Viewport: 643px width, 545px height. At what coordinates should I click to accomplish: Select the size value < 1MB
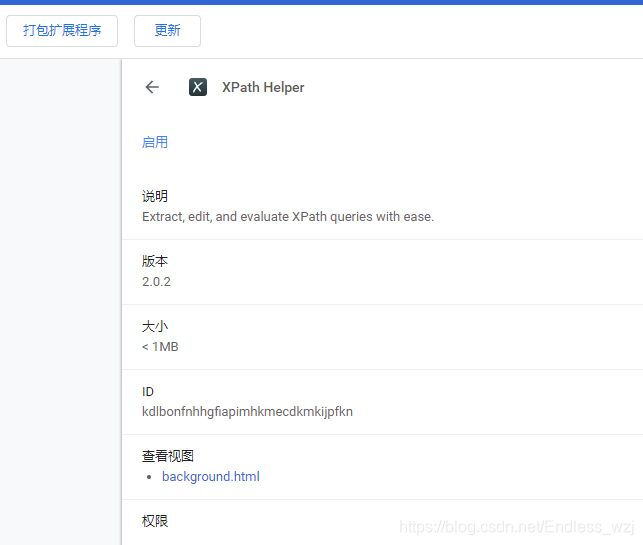pos(160,347)
